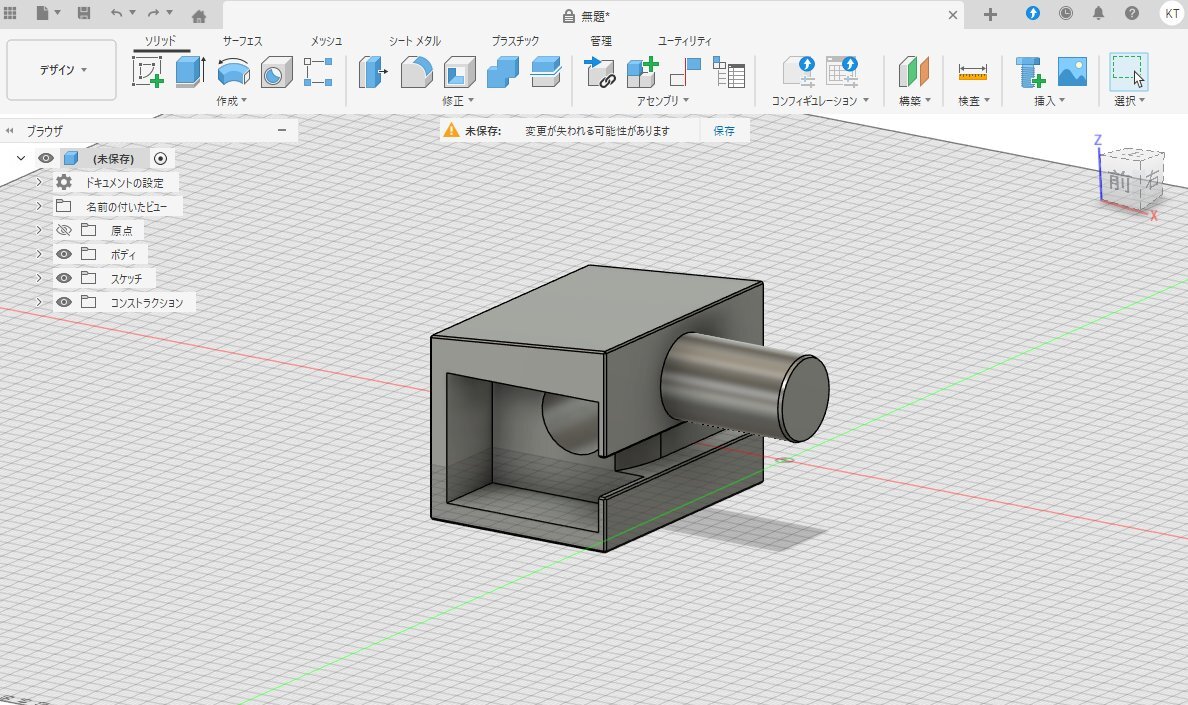Toggle the activate radio button beside (未保存)
Screen dimensions: 1188x705
(161, 158)
